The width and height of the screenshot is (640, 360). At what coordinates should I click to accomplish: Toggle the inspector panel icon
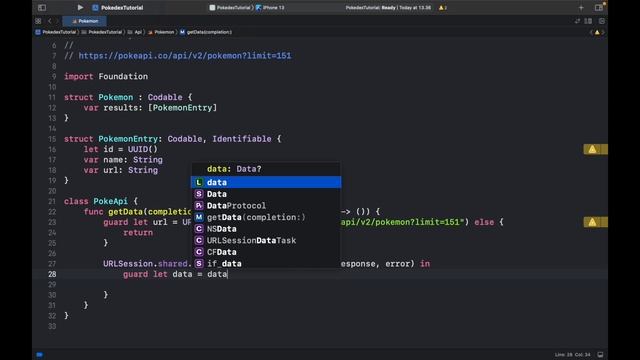pyautogui.click(x=599, y=7)
